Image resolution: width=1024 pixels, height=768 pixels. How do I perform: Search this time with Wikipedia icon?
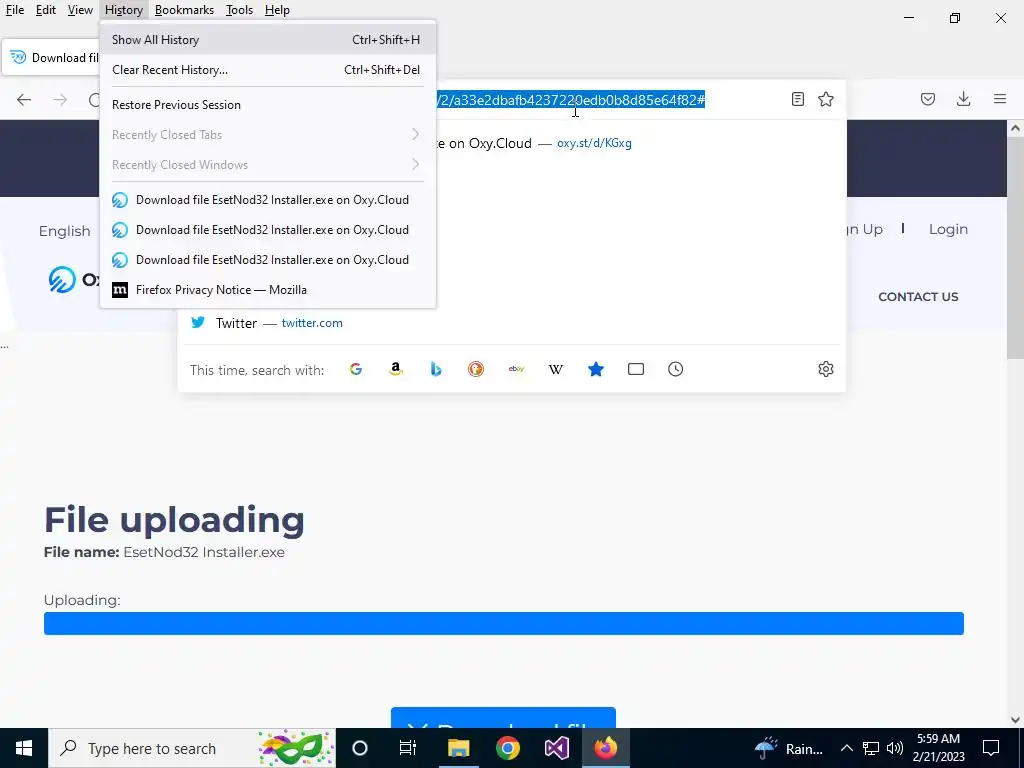coord(556,370)
